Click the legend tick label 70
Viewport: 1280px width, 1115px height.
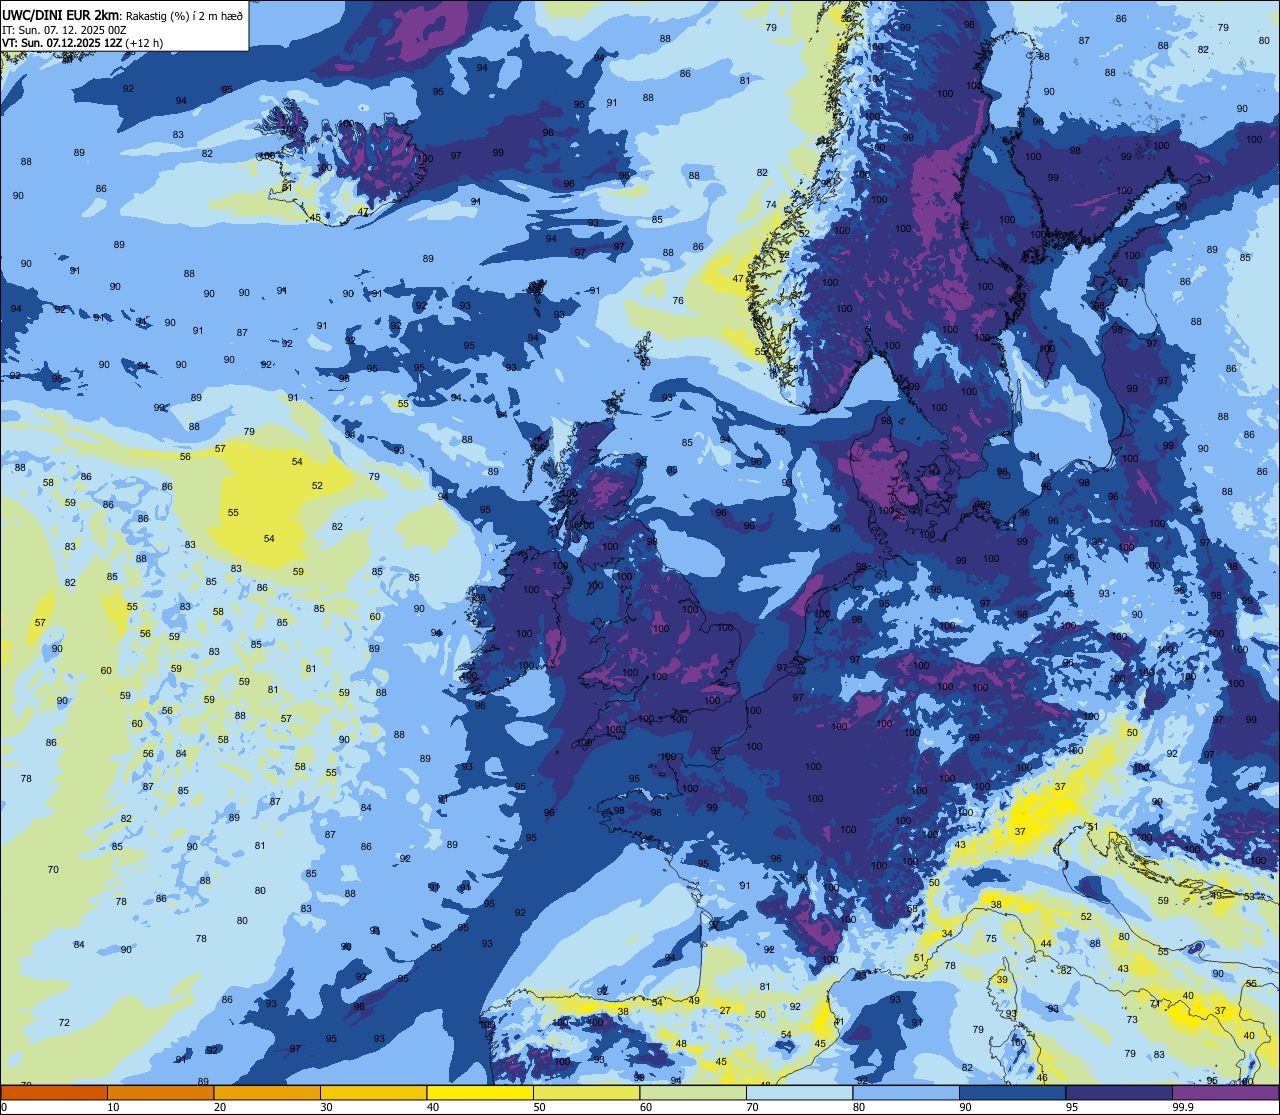(x=752, y=1107)
